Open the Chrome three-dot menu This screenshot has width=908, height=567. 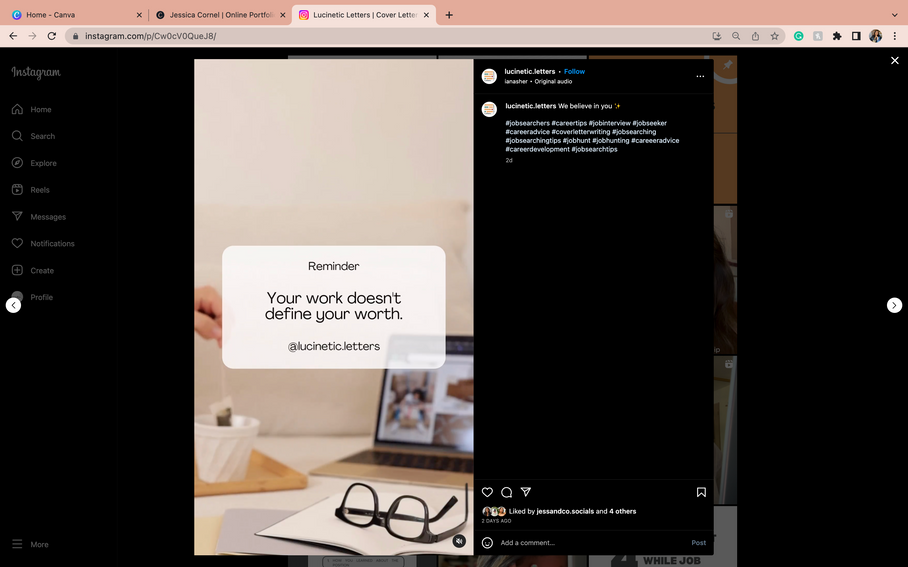[x=895, y=36]
